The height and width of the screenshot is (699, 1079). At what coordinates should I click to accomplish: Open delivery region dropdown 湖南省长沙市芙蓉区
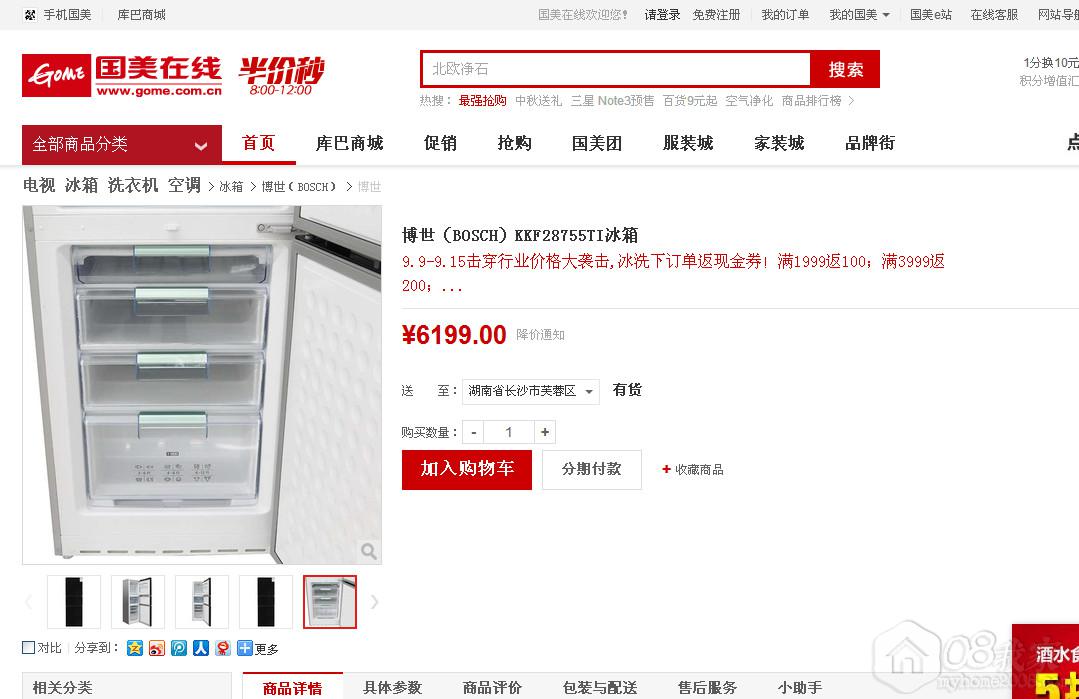pyautogui.click(x=531, y=391)
